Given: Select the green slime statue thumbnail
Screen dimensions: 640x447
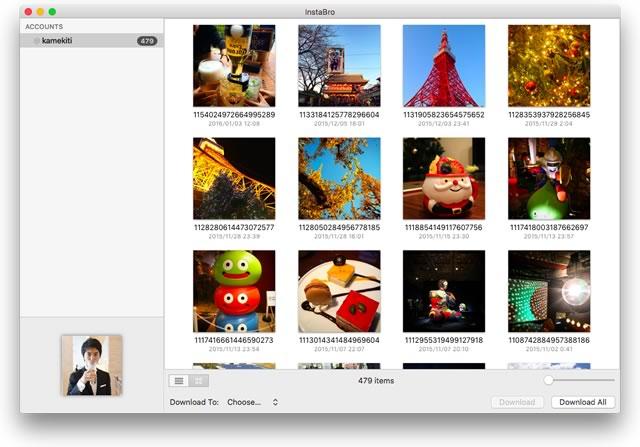Looking at the screenshot, I should coord(549,178).
